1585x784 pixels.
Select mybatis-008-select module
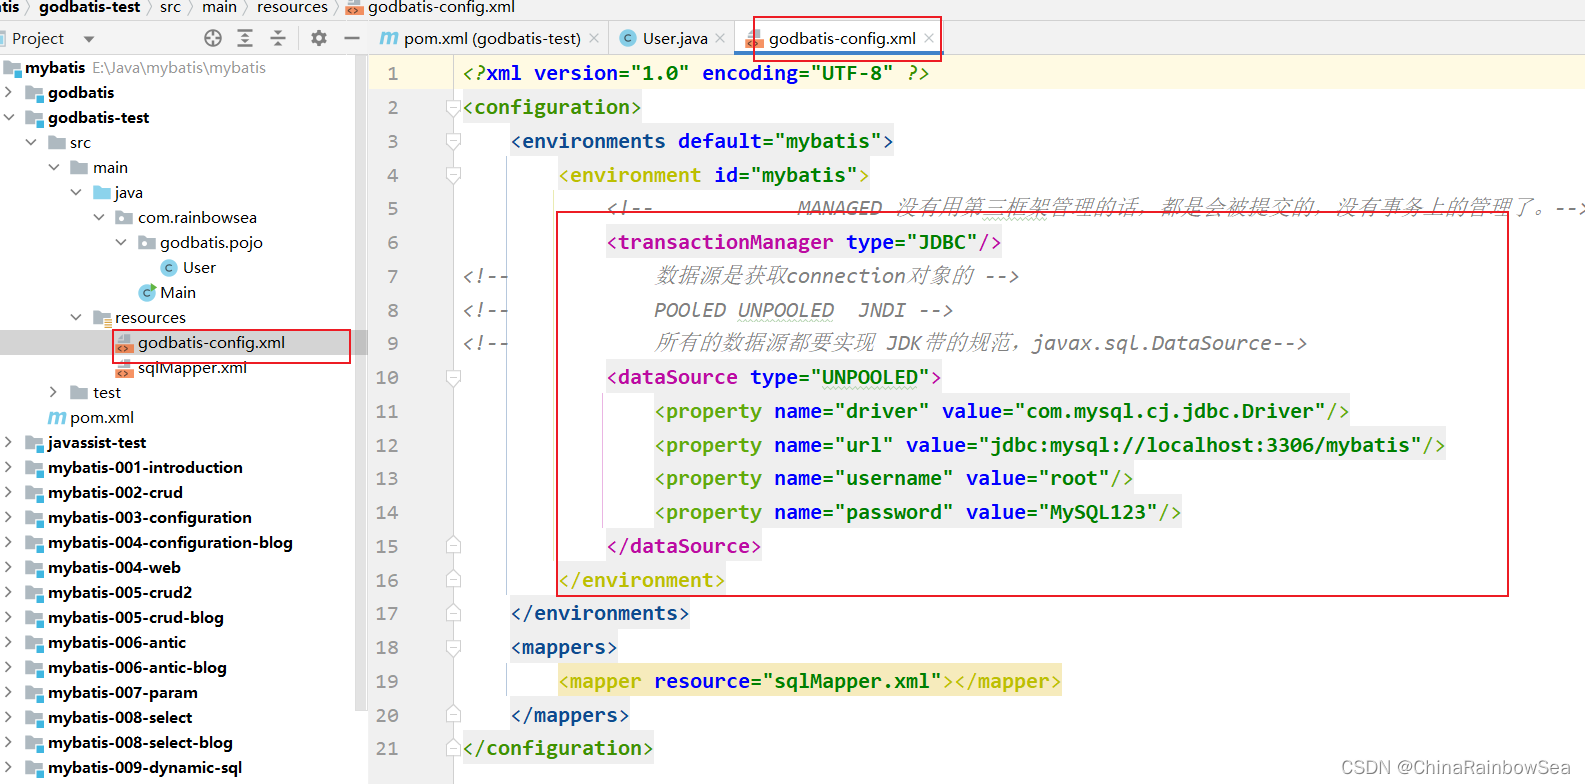120,717
